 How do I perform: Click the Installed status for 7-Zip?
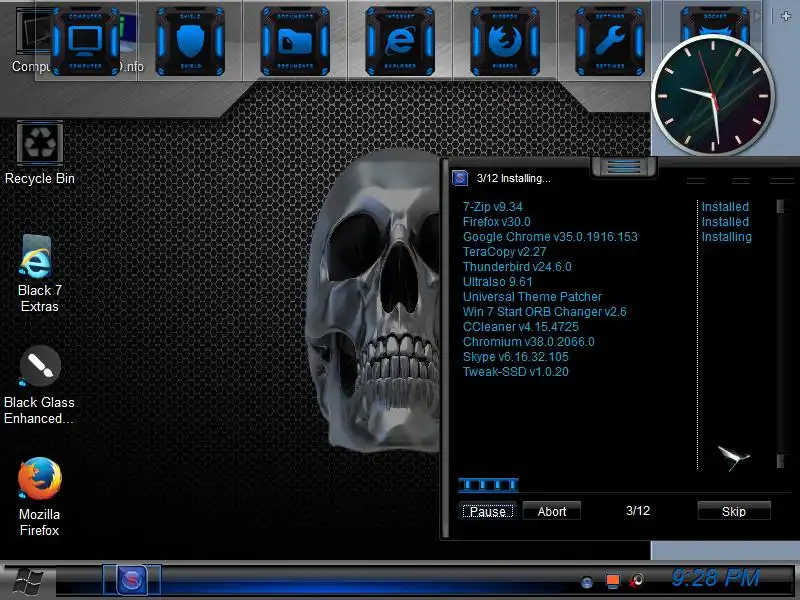724,207
